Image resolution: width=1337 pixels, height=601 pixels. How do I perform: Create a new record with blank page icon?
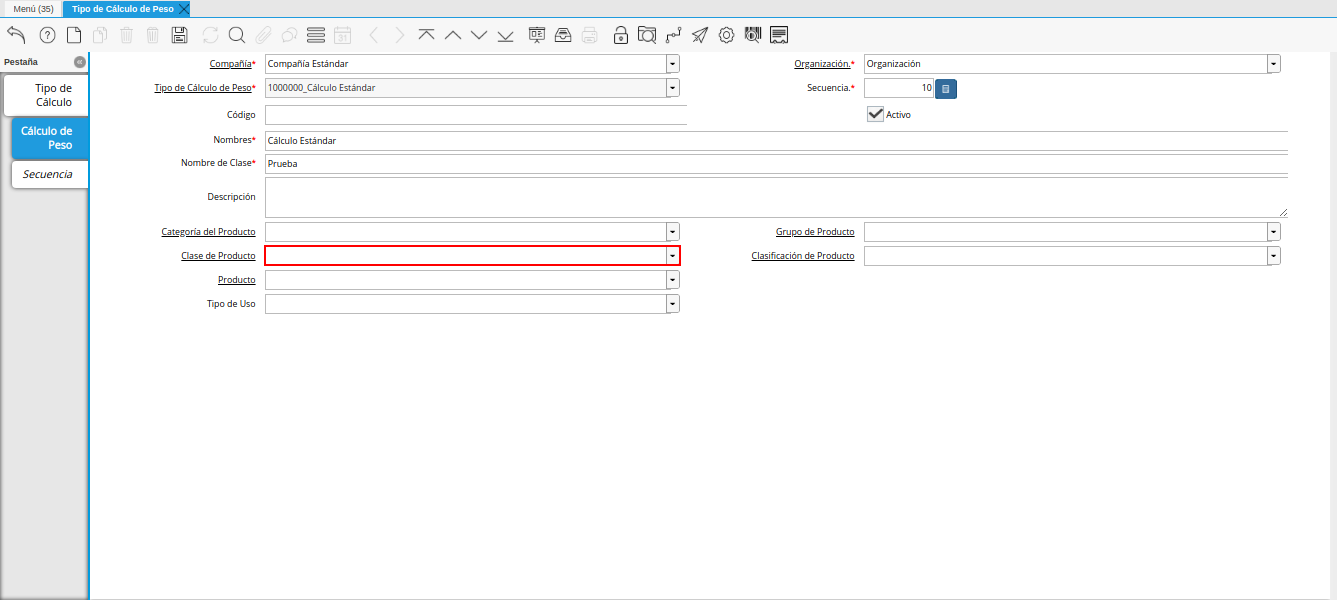click(x=74, y=35)
